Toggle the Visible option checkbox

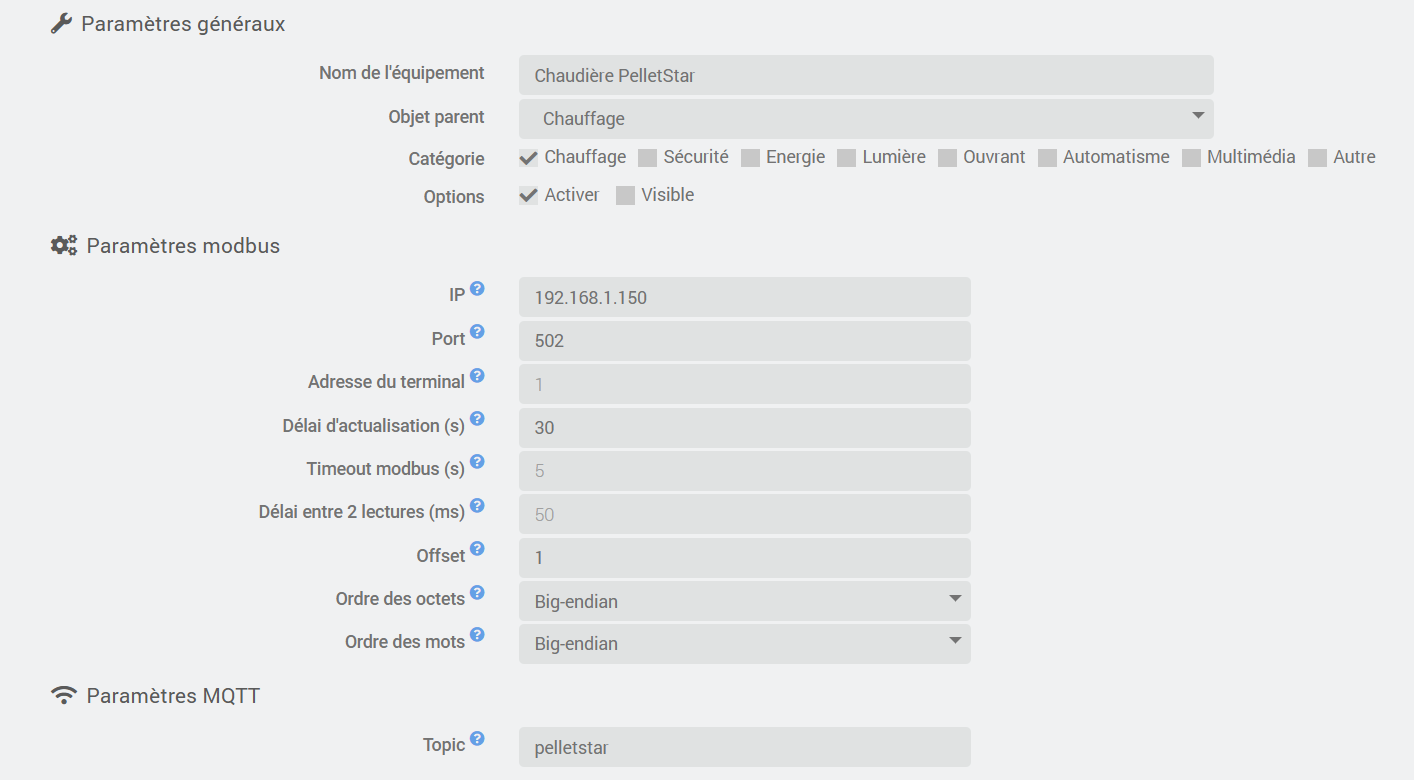(625, 196)
